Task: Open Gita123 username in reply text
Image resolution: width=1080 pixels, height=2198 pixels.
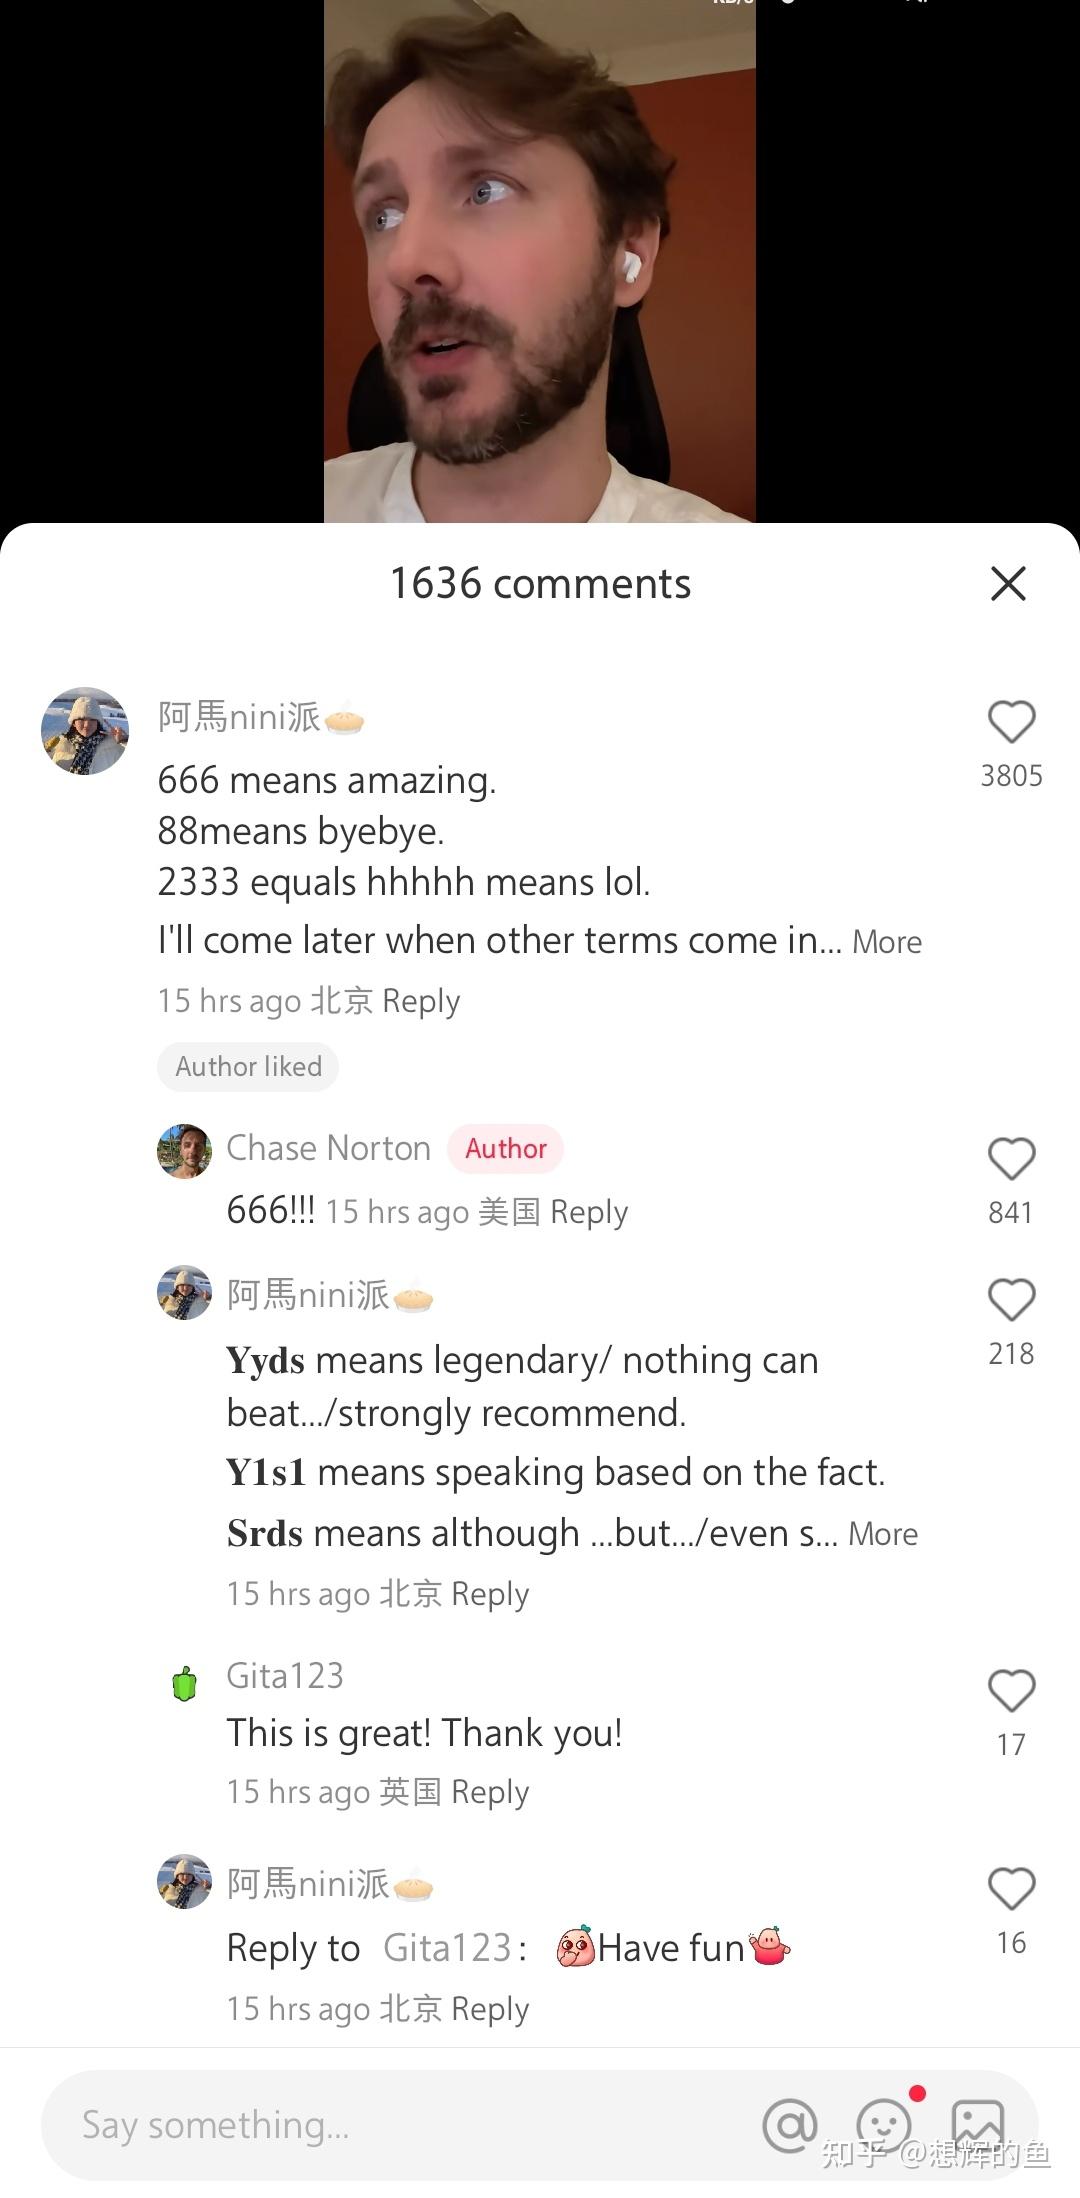Action: (448, 1948)
